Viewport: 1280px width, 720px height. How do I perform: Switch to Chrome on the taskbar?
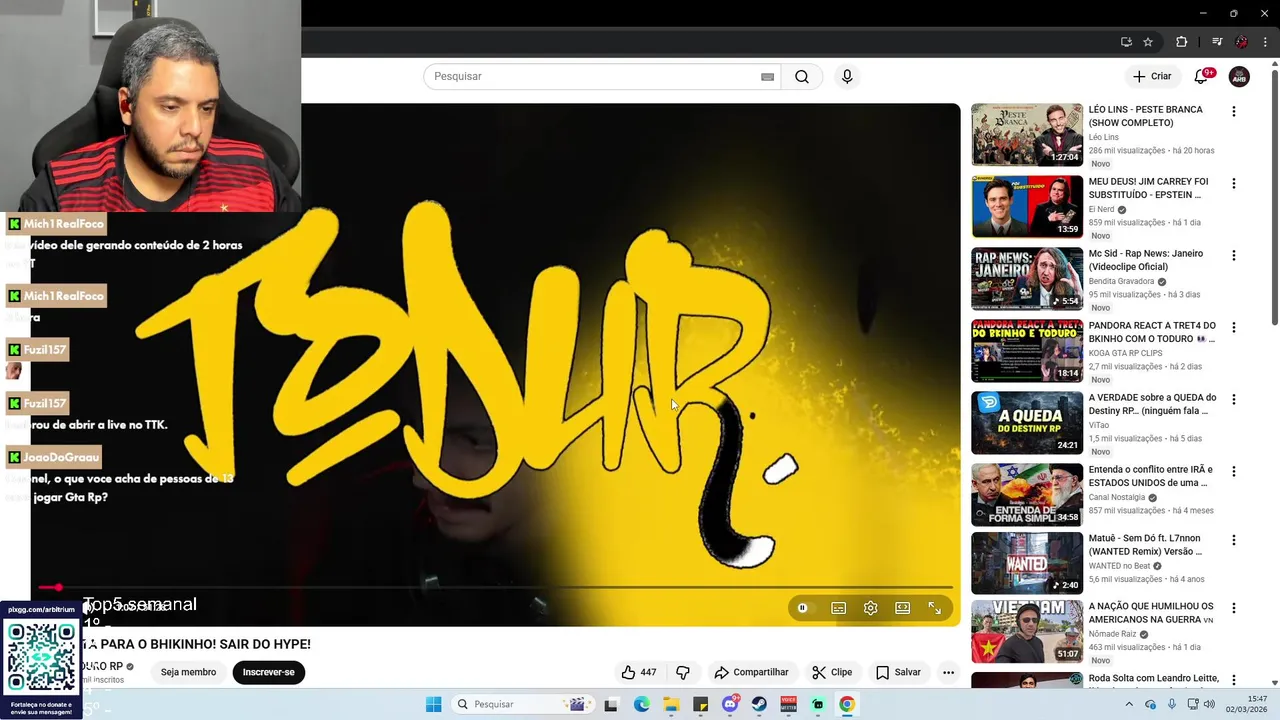(847, 704)
